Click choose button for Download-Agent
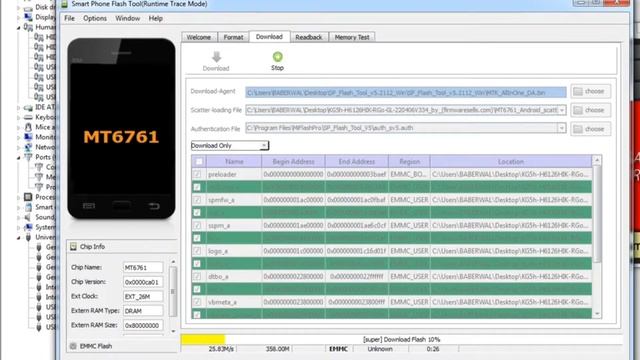 pos(591,91)
